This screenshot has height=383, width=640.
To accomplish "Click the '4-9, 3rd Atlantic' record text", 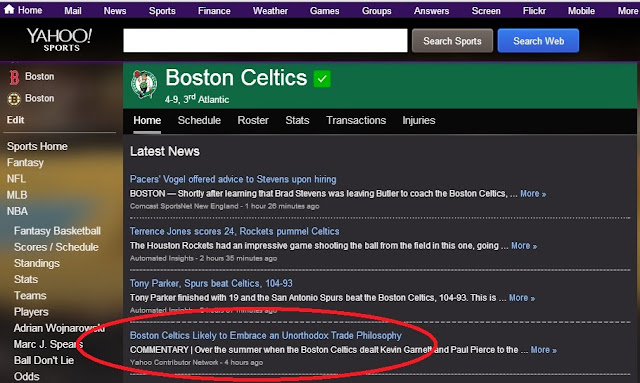I will click(x=197, y=99).
